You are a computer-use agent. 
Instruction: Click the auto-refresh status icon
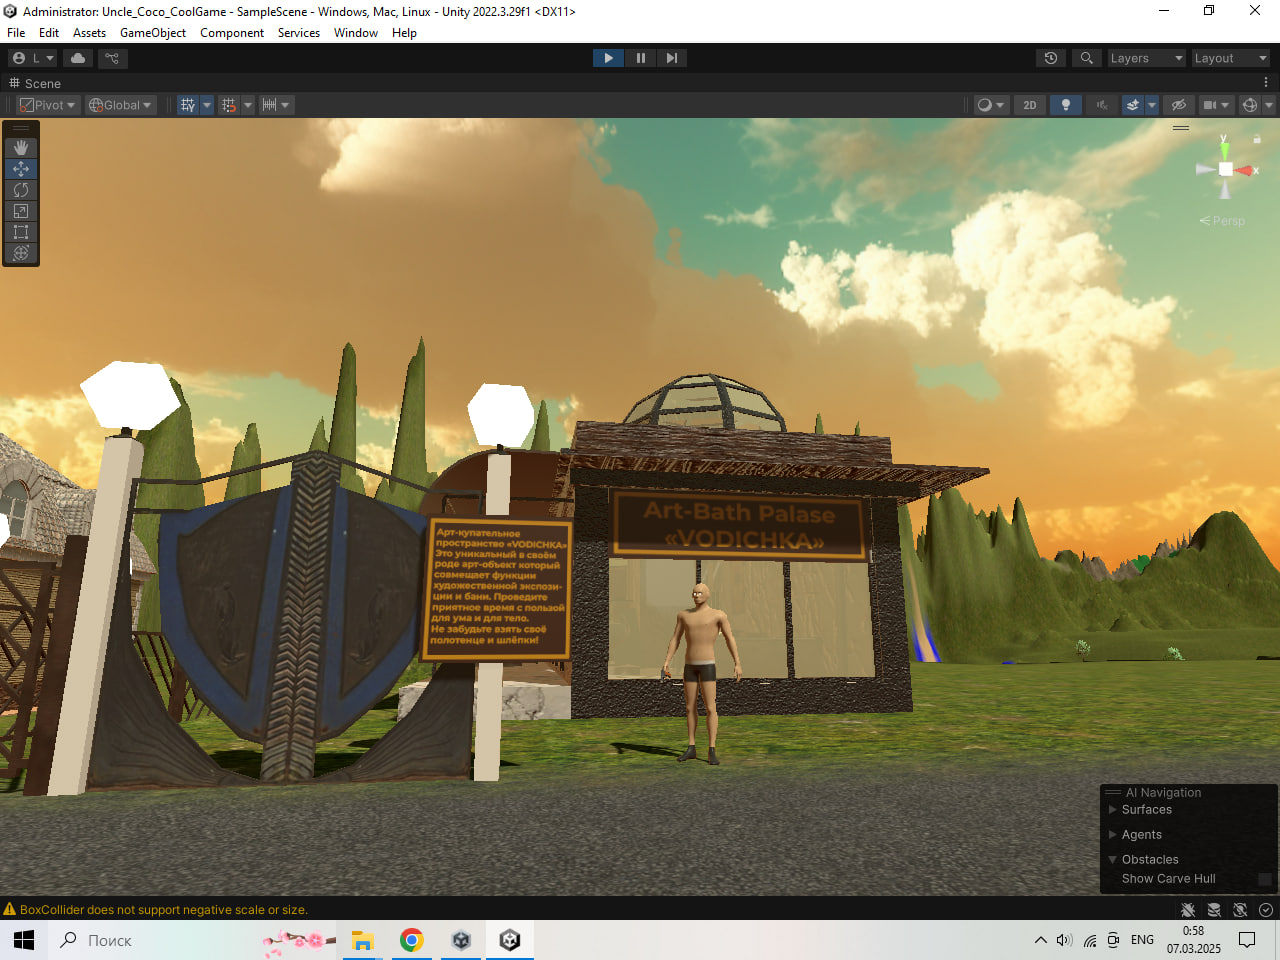pyautogui.click(x=1240, y=910)
